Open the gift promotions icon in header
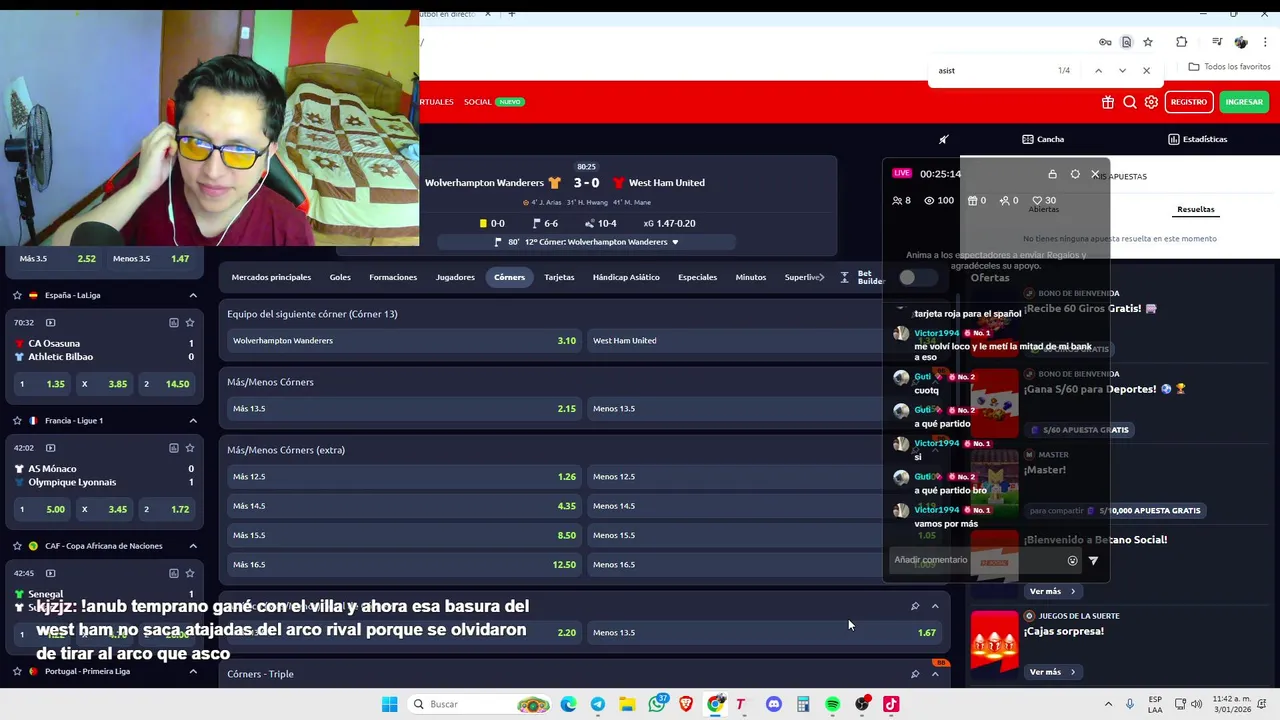 coord(1108,102)
